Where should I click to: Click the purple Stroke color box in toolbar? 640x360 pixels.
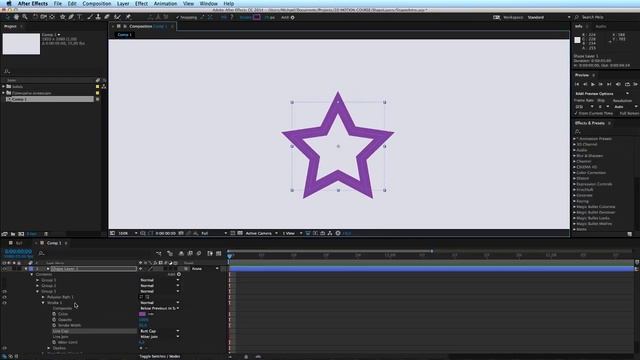257,17
